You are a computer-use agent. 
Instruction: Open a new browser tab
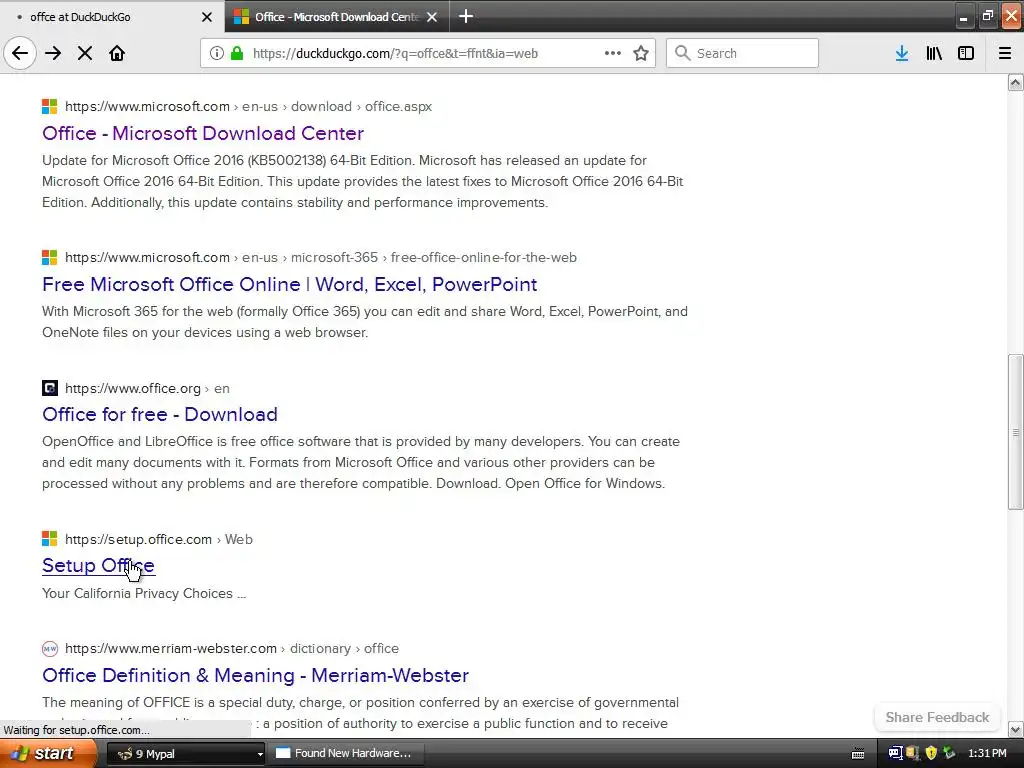click(x=466, y=16)
